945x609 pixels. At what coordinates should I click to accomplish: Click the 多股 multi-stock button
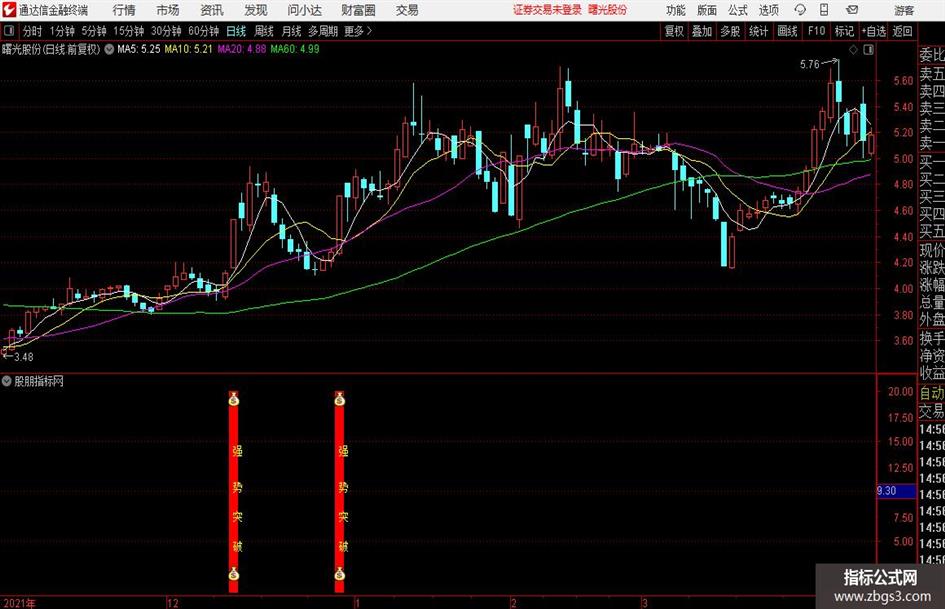pos(730,31)
